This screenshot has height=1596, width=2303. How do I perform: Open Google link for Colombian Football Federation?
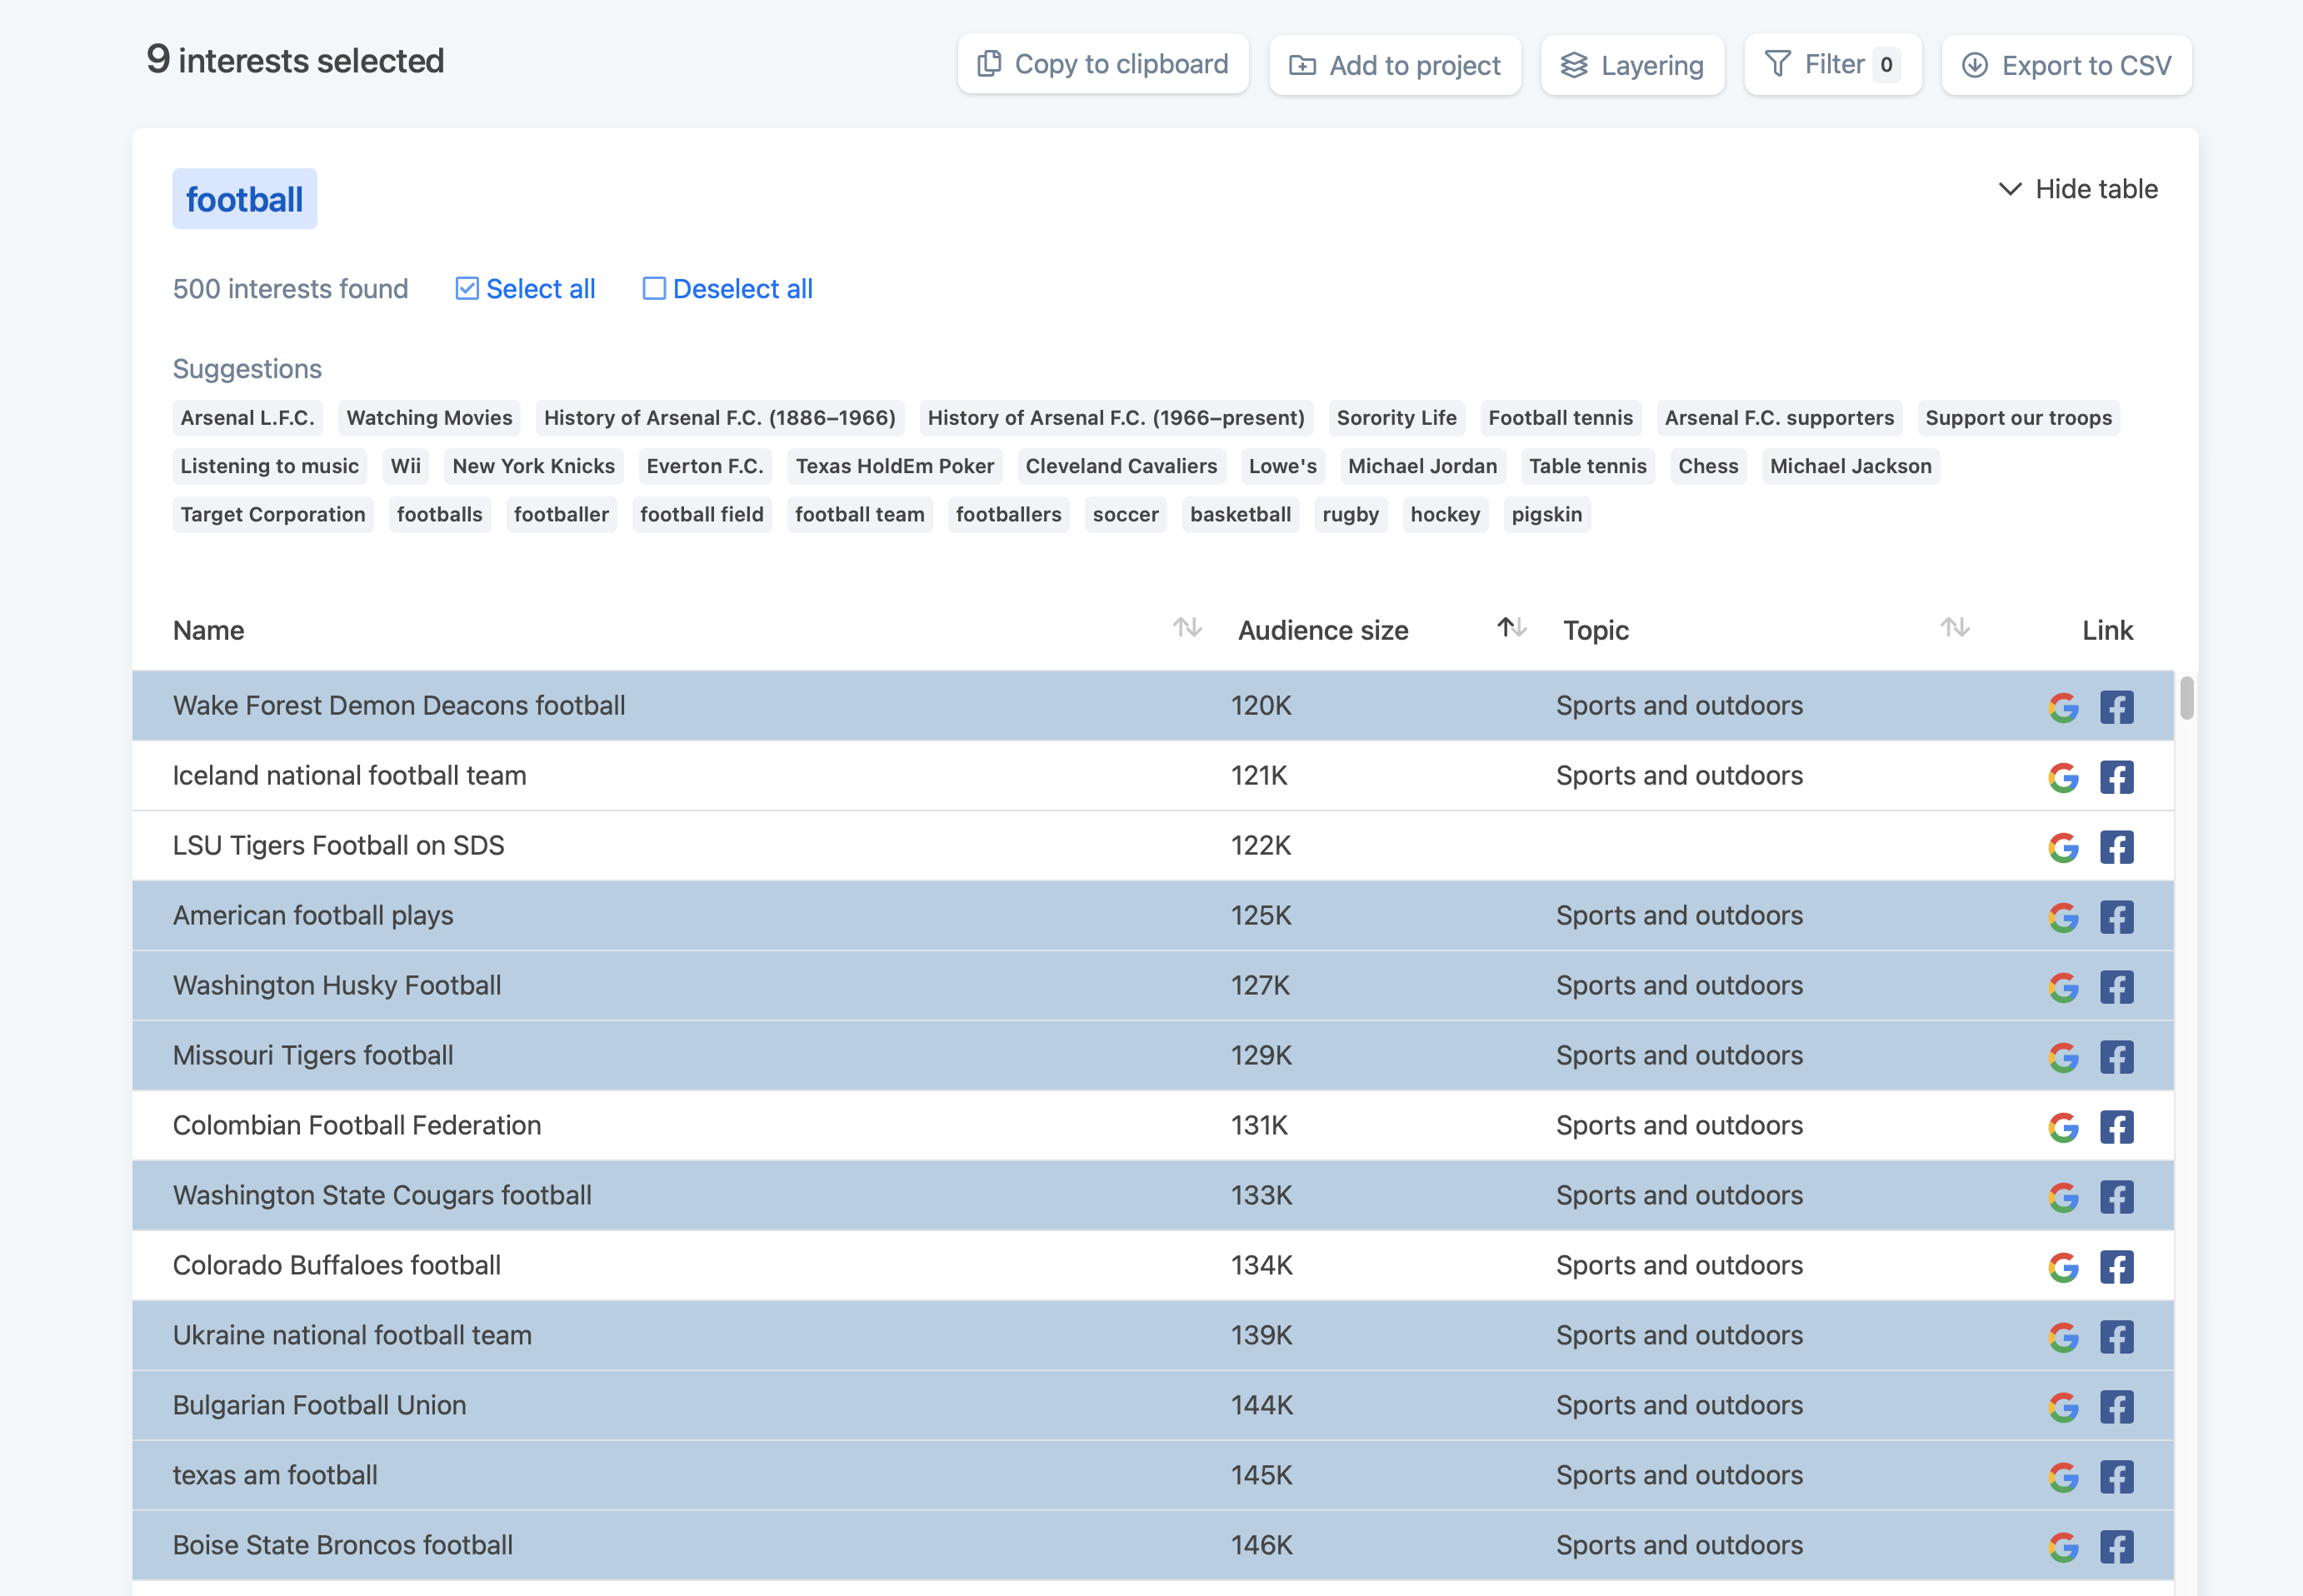2062,1127
